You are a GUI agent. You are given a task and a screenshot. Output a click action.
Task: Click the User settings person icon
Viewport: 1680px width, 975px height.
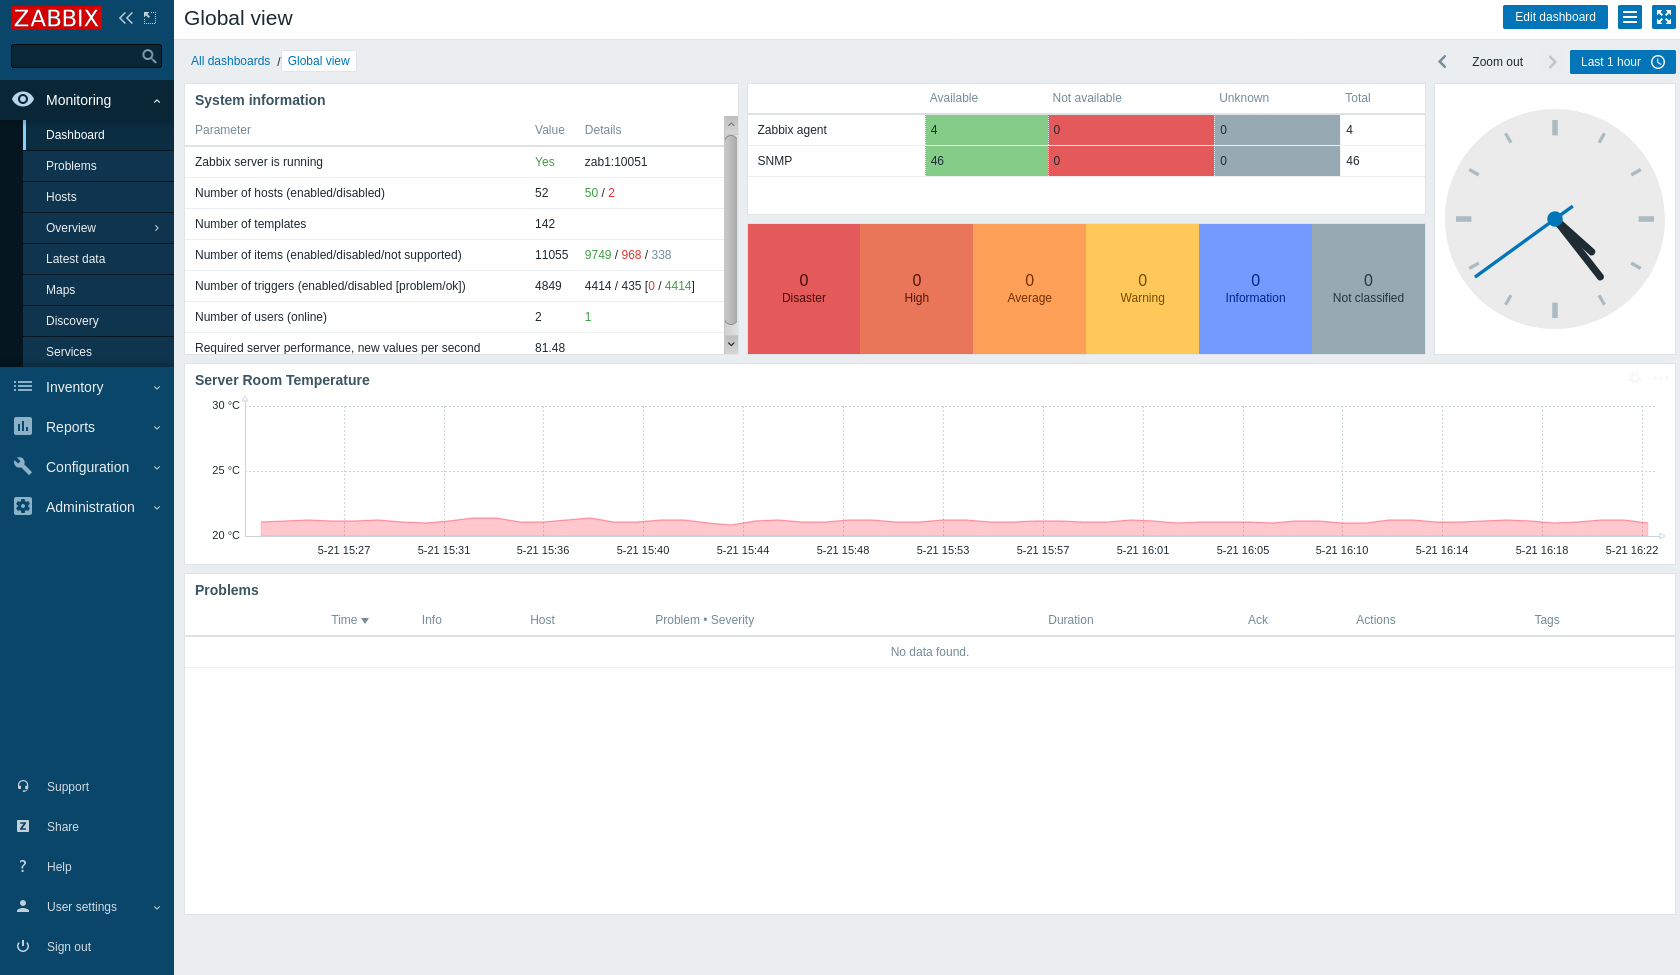[x=23, y=906]
